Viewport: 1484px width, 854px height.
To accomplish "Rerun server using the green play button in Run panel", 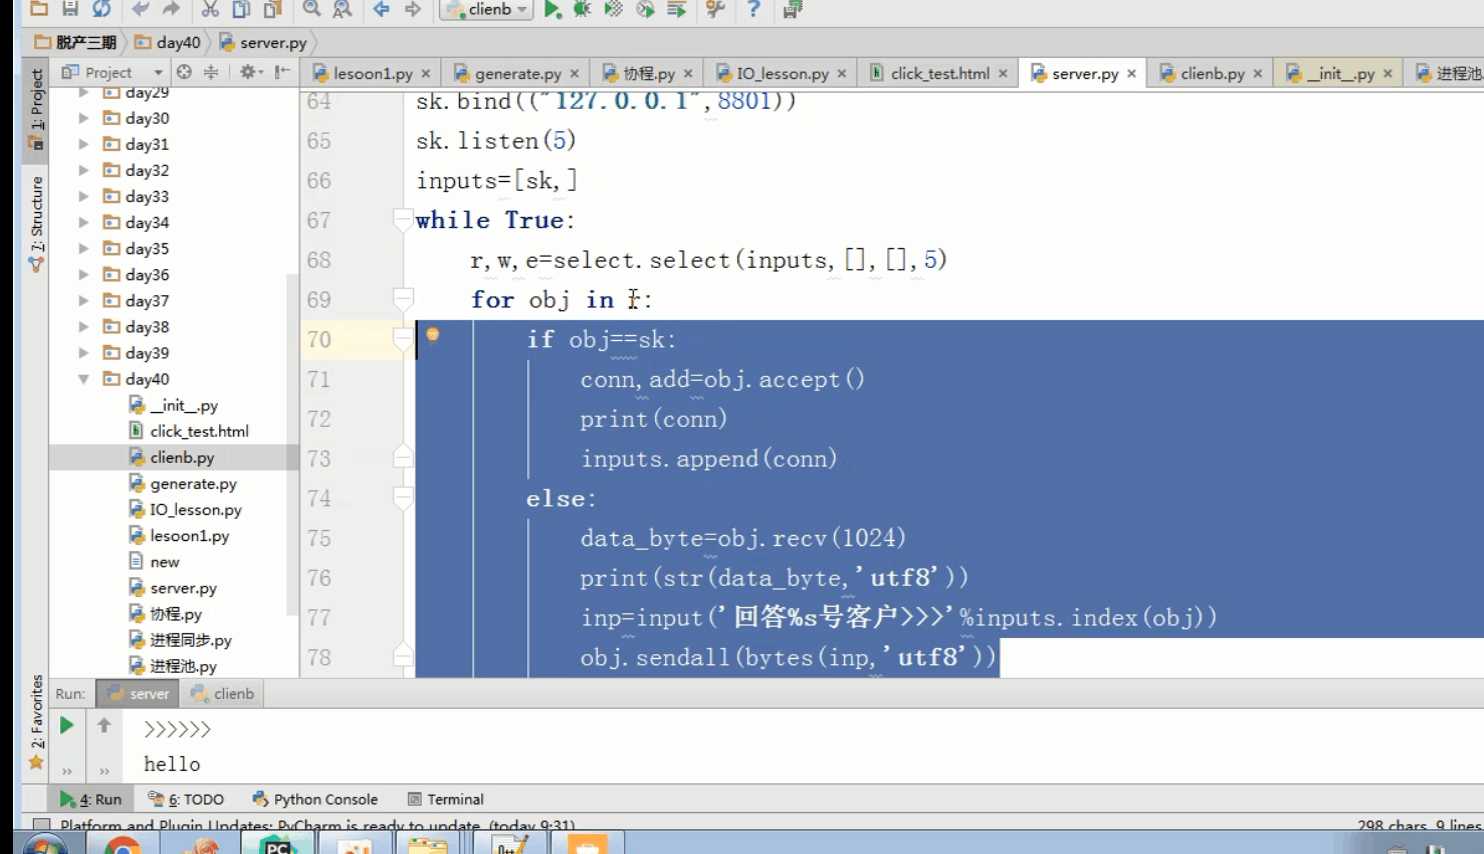I will pos(67,725).
